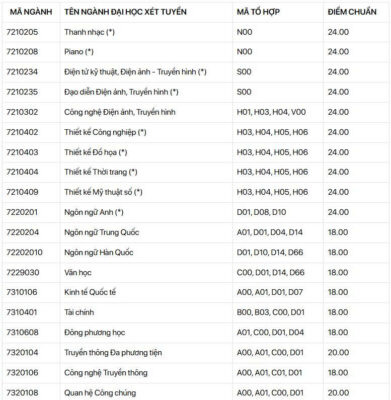The height and width of the screenshot is (400, 391).
Task: Click the MÃ TỔ HỢP column header
Action: pos(258,12)
